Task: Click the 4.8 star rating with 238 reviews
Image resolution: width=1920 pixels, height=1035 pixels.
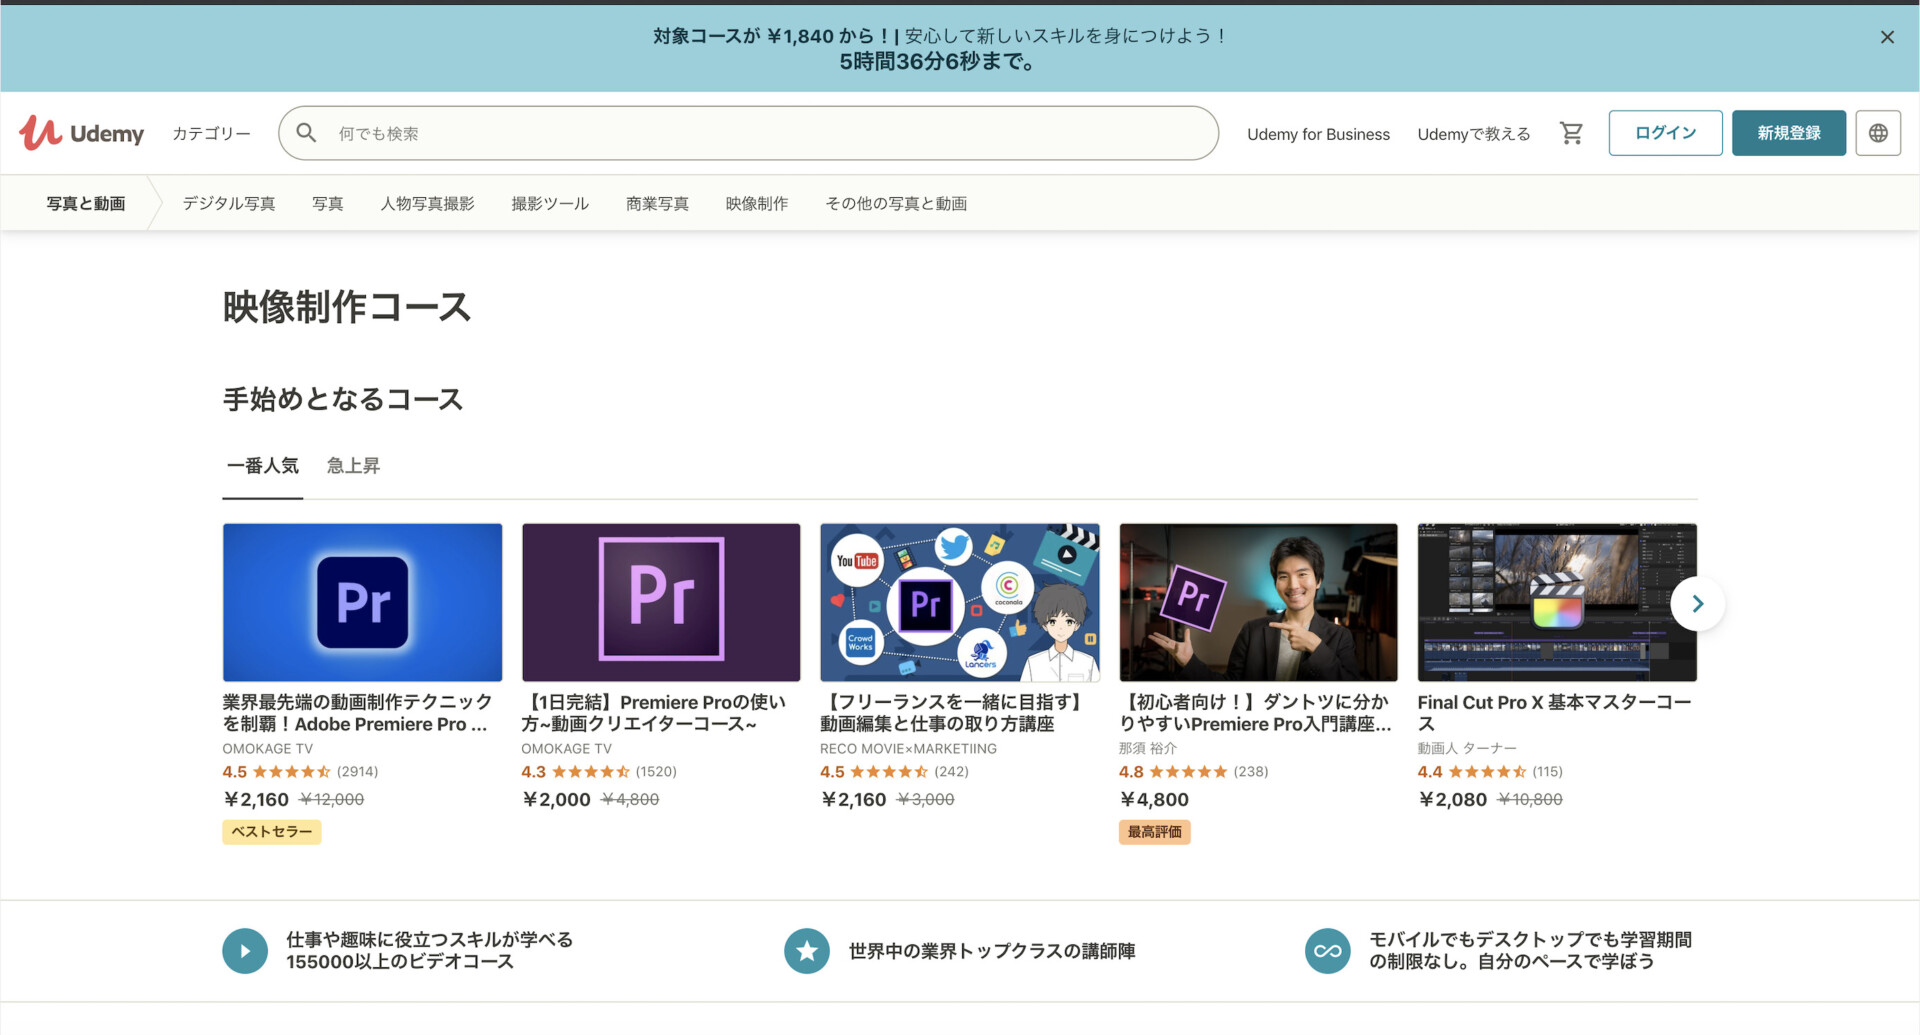Action: click(1194, 772)
